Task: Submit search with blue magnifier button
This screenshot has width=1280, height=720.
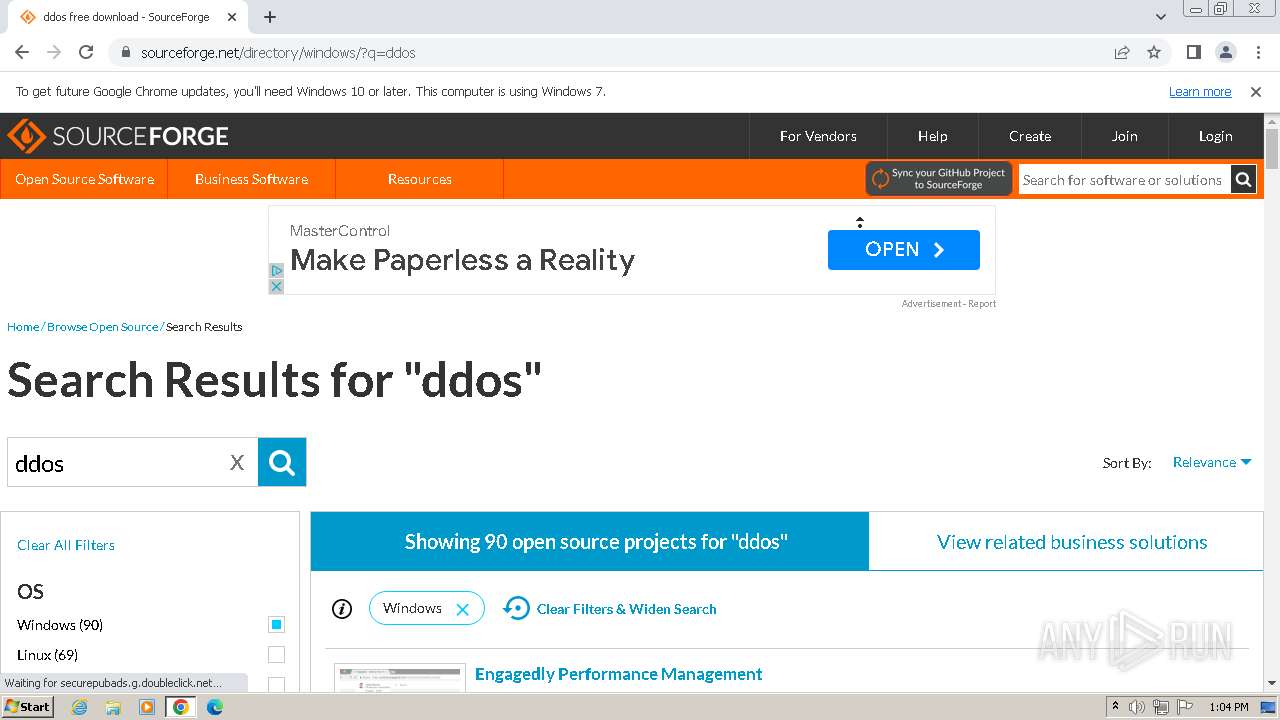Action: pyautogui.click(x=282, y=462)
